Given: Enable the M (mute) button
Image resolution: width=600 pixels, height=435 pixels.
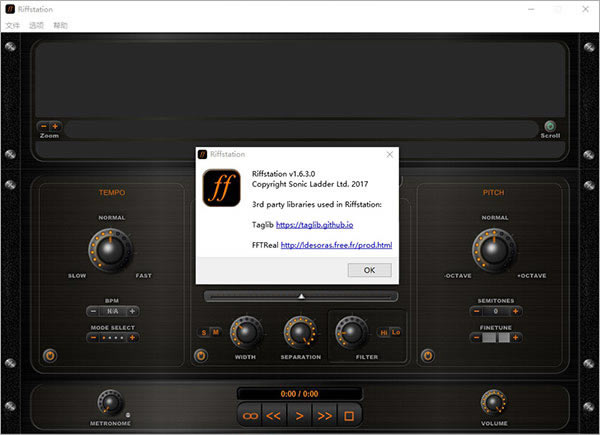Looking at the screenshot, I should pos(215,332).
